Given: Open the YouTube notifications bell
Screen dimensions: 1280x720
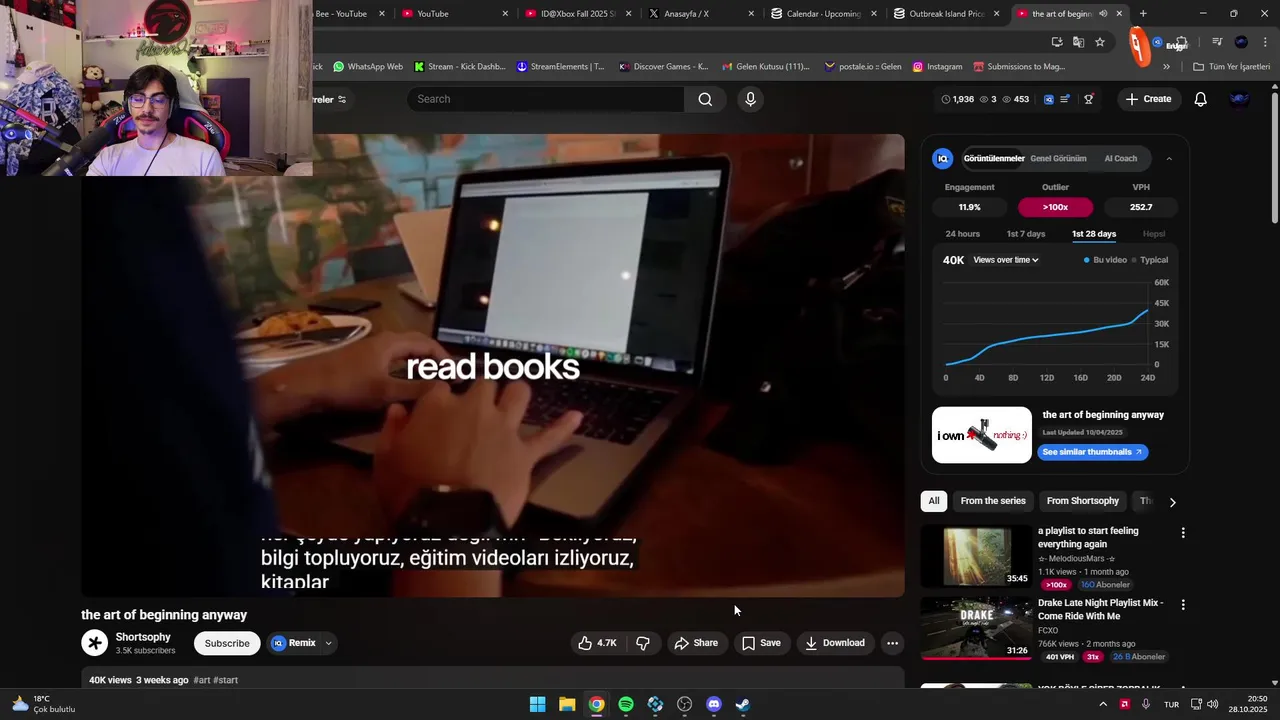Looking at the screenshot, I should coord(1200,99).
